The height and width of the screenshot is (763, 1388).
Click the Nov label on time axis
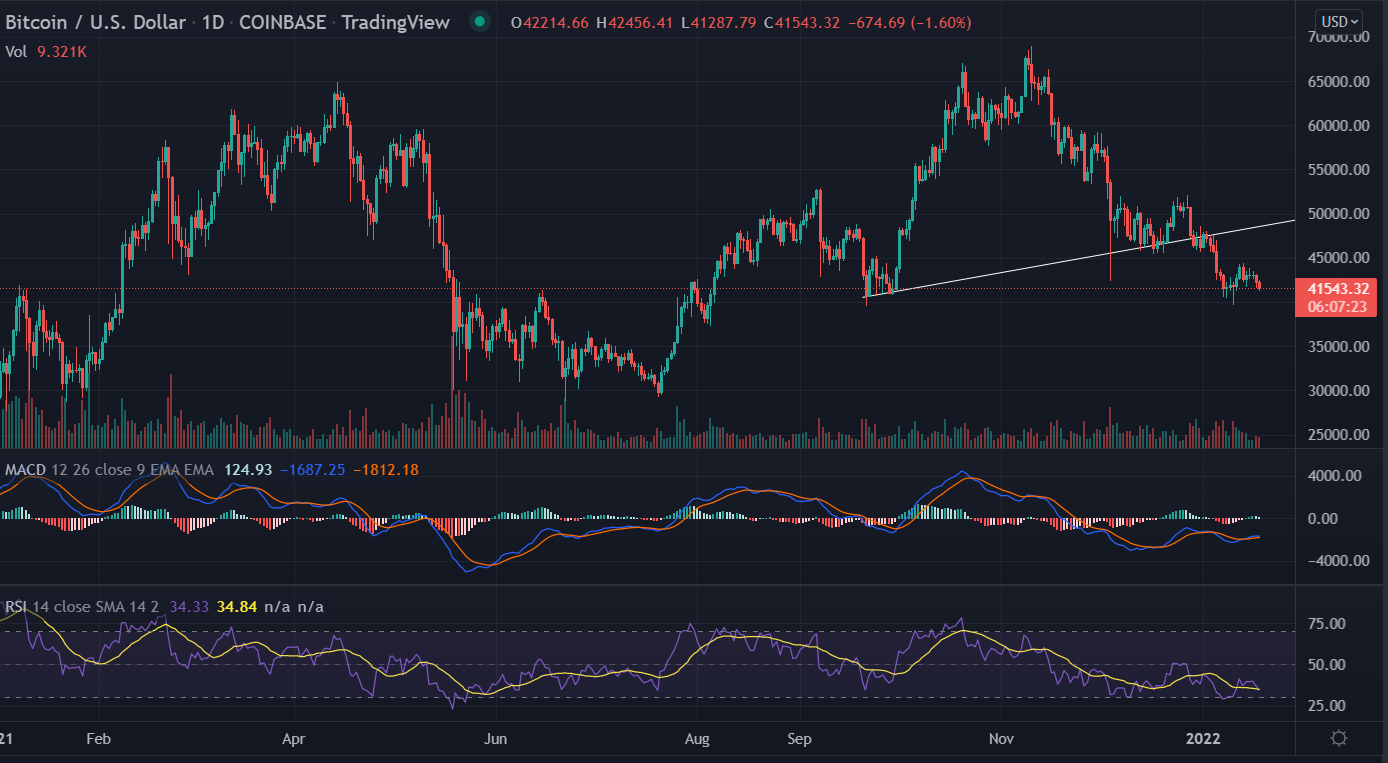(x=1002, y=740)
